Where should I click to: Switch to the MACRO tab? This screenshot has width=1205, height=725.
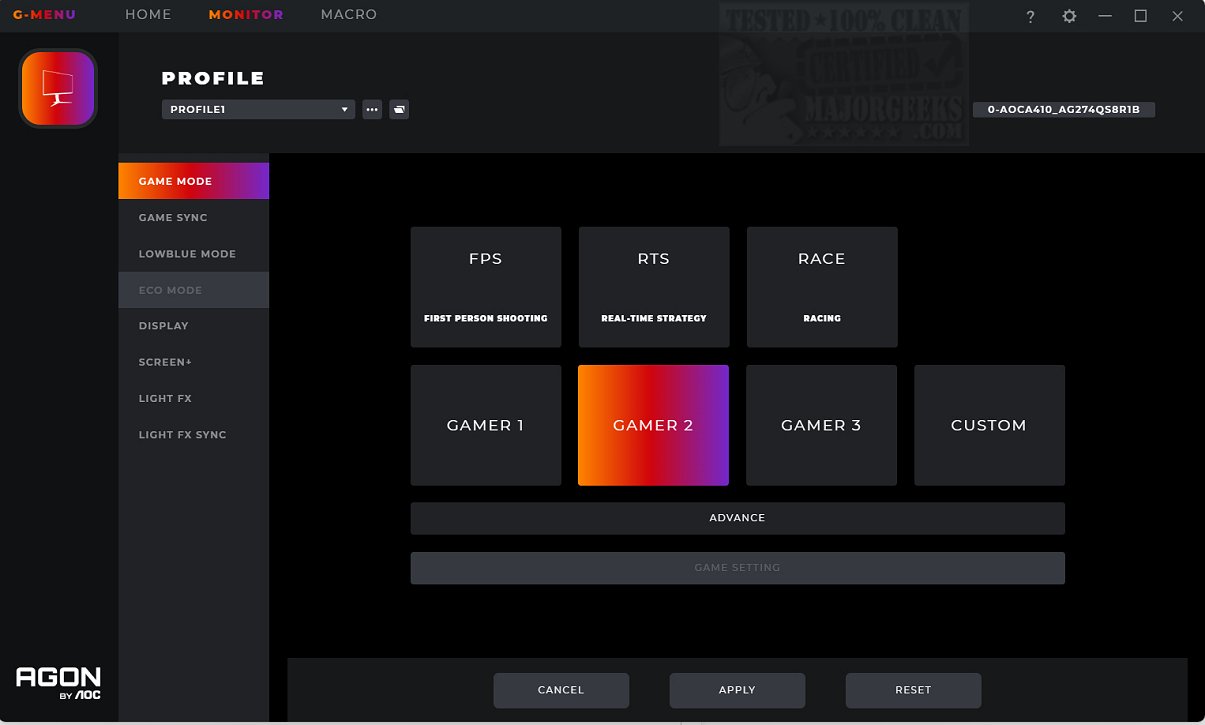[348, 14]
